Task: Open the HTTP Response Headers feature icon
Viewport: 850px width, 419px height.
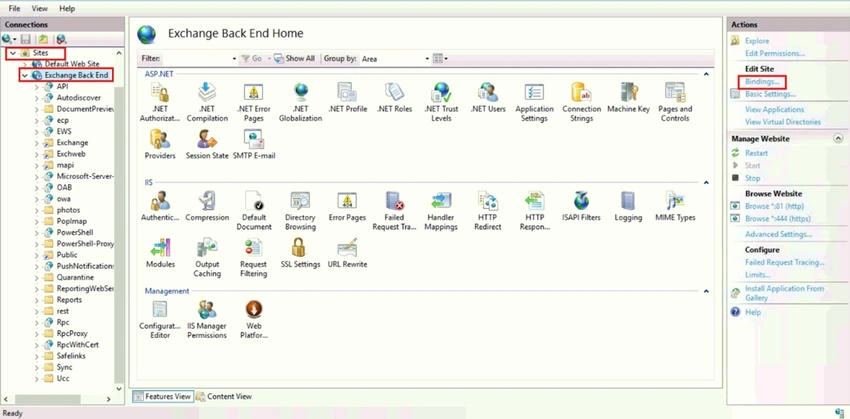Action: [x=535, y=201]
